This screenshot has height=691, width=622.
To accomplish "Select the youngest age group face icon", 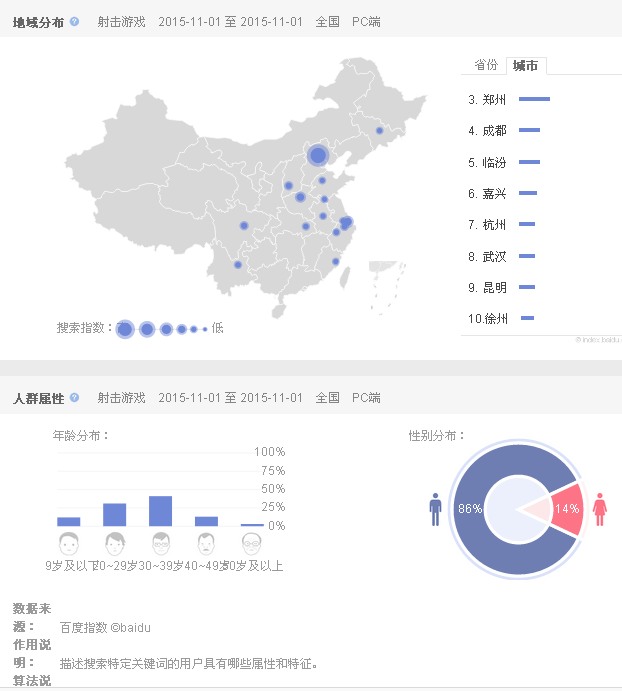I will pyautogui.click(x=68, y=544).
